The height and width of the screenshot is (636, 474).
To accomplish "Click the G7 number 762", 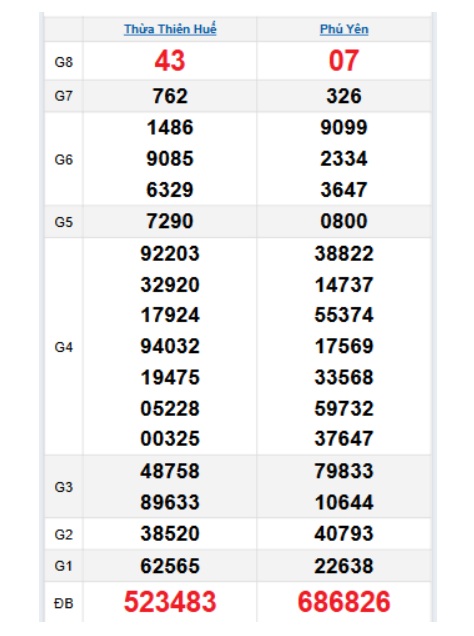I will pos(170,96).
